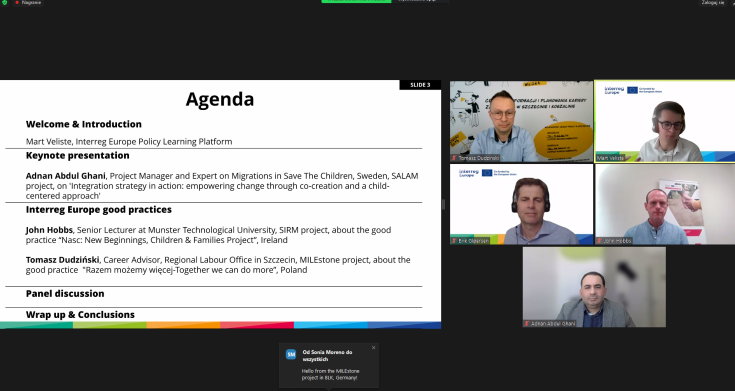Click the Nagranie recording label
735x391 pixels.
coord(31,2)
